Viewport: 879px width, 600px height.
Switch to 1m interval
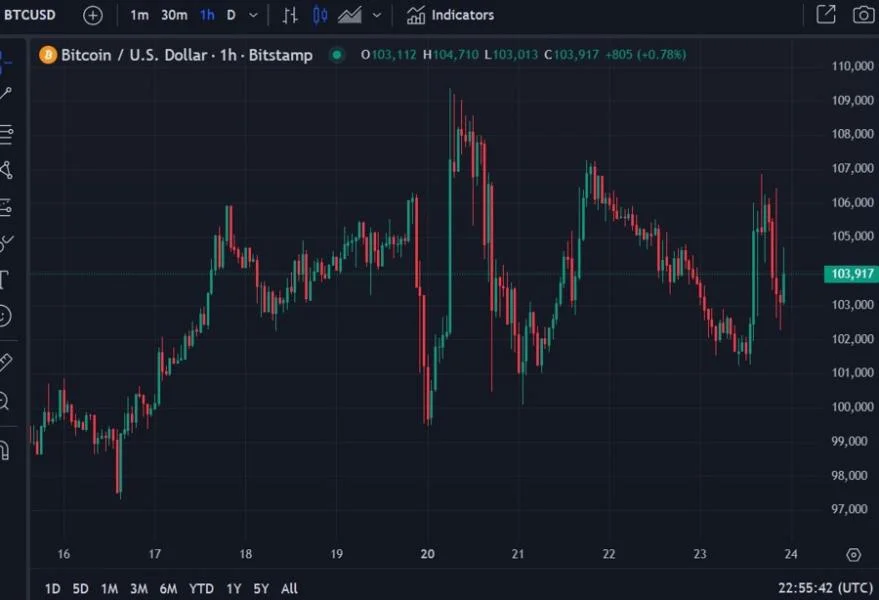[x=140, y=15]
